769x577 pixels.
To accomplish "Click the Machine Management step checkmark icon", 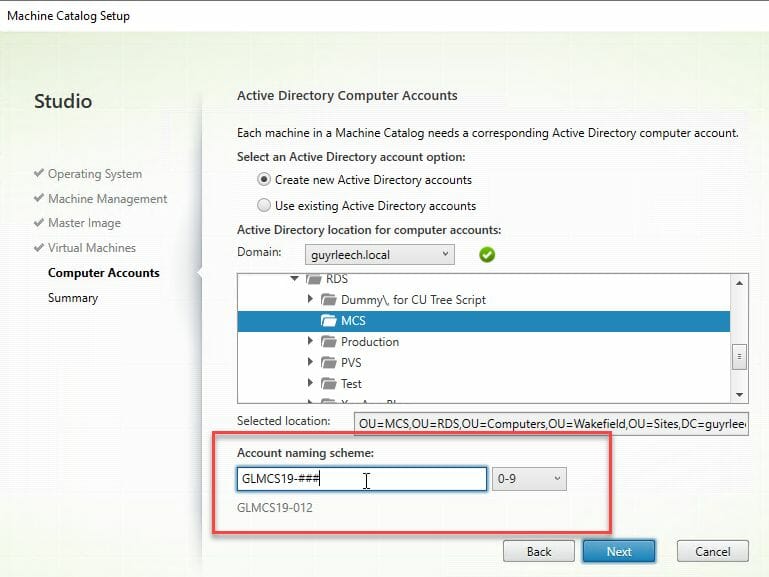I will click(39, 198).
